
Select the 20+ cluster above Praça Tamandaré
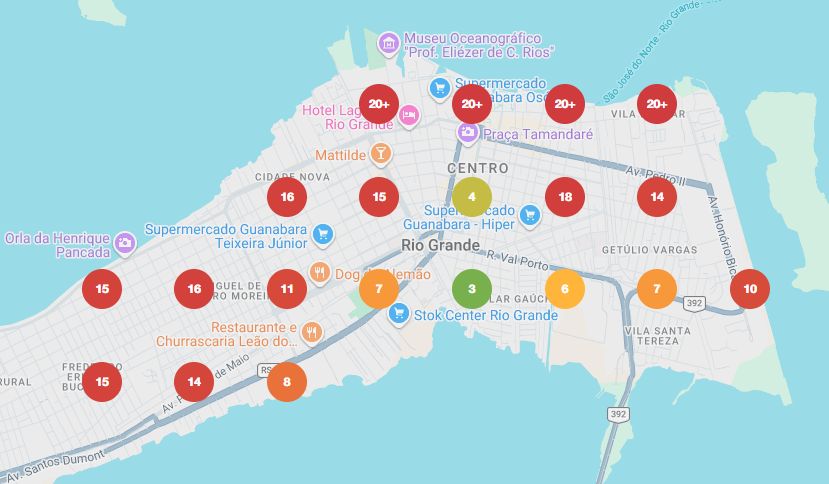472,104
